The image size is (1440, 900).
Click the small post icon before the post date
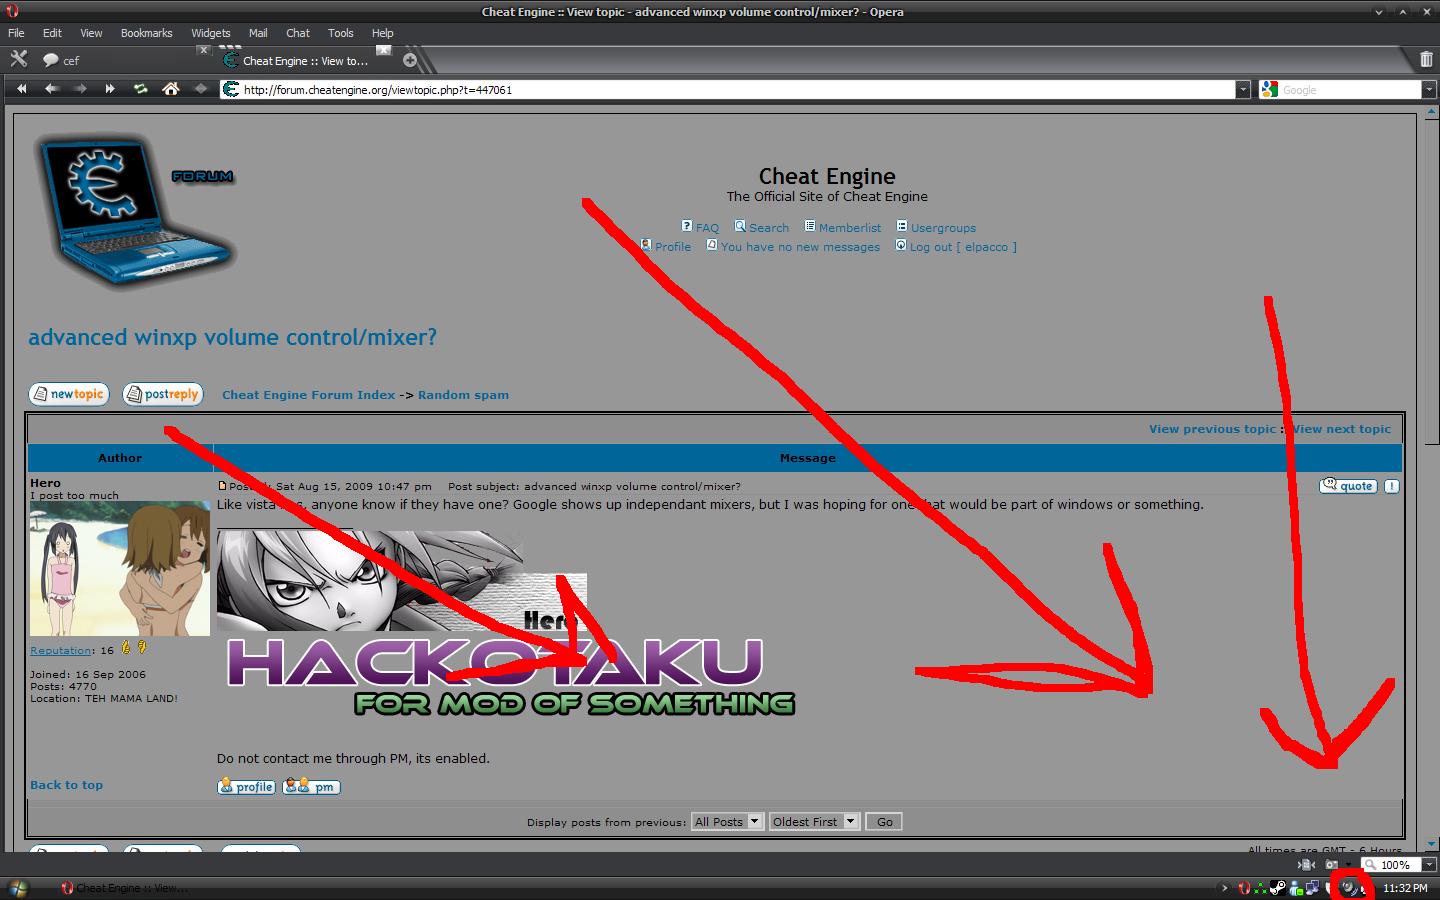222,486
